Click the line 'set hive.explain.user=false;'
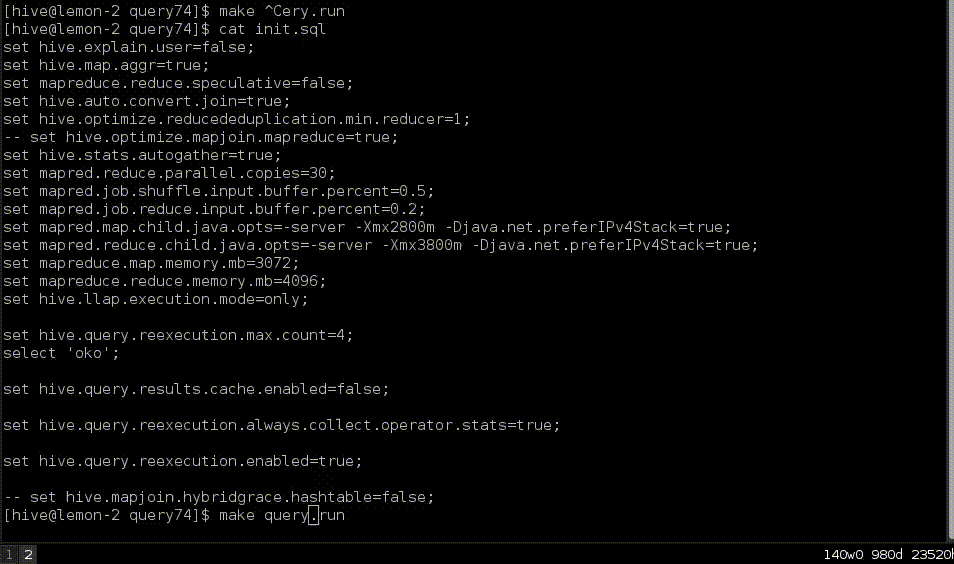 pyautogui.click(x=129, y=47)
